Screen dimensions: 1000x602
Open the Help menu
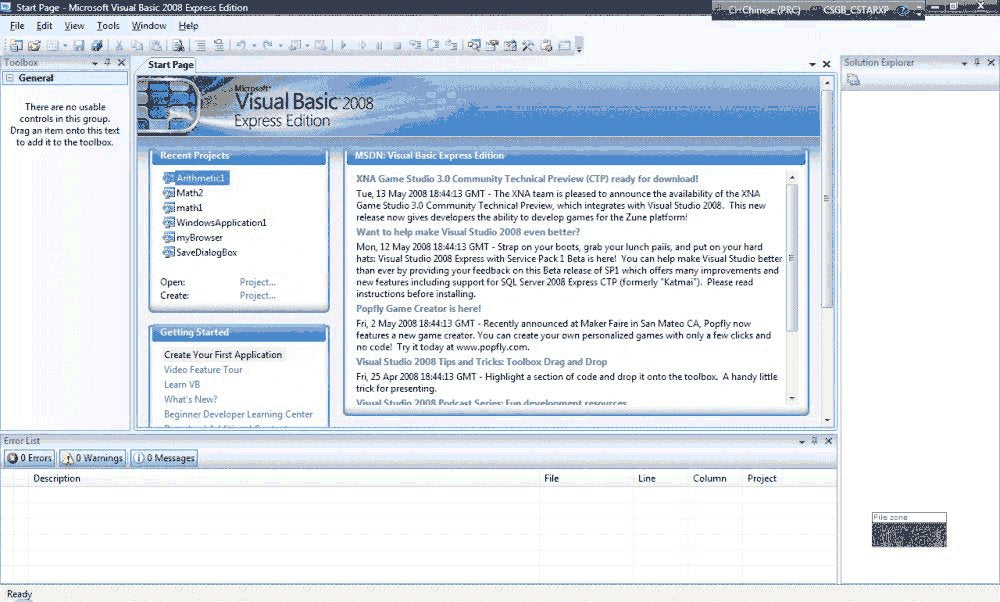(x=188, y=26)
